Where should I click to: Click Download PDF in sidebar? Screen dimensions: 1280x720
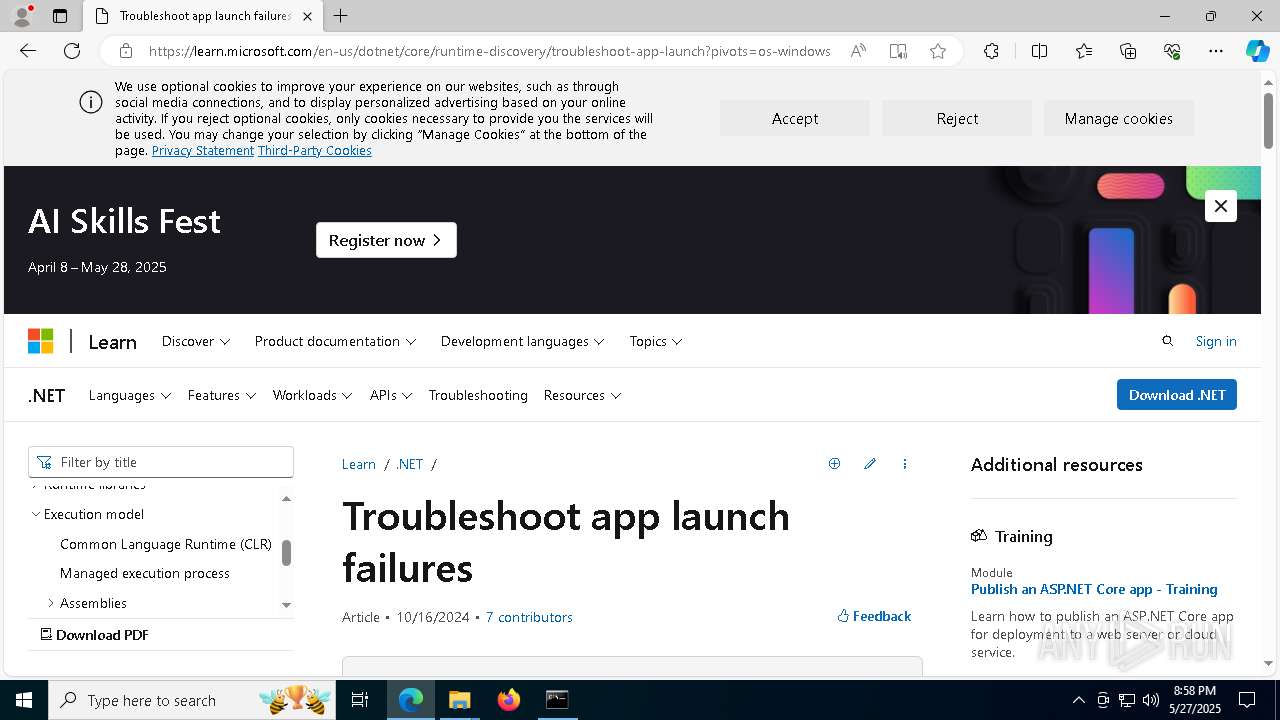point(94,635)
